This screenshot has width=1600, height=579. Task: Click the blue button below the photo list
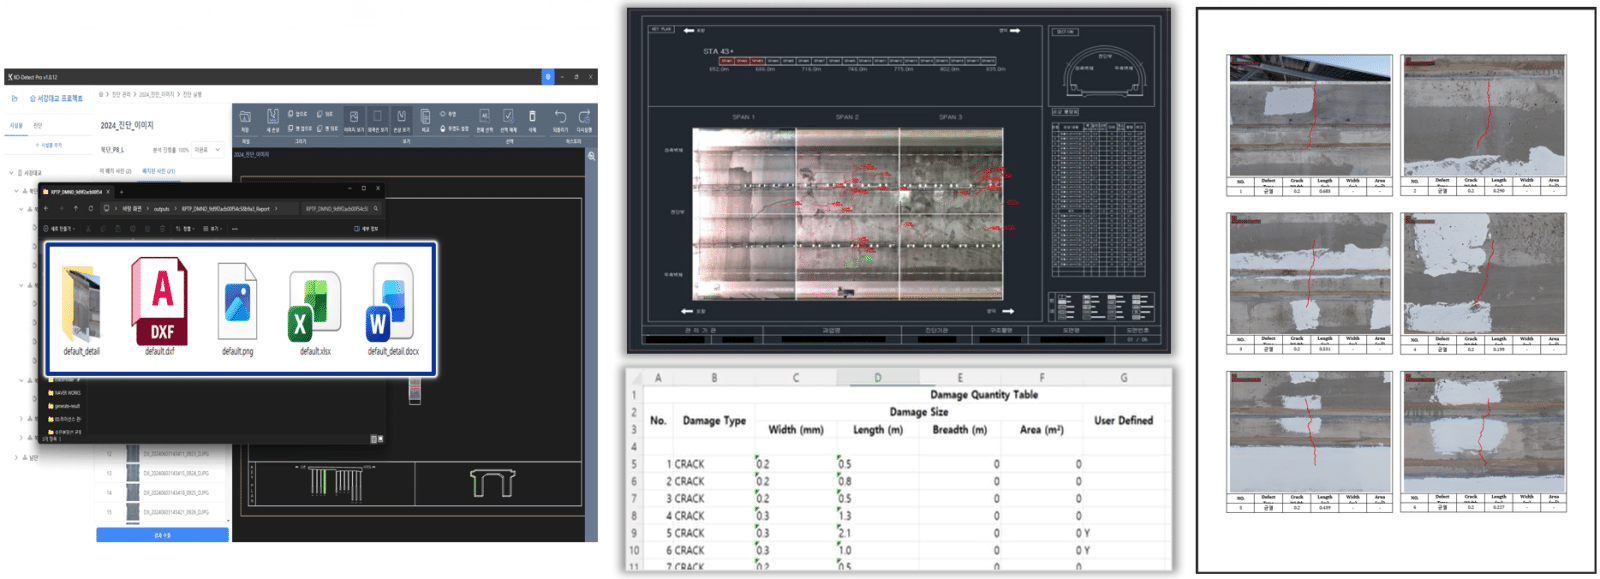tap(162, 535)
